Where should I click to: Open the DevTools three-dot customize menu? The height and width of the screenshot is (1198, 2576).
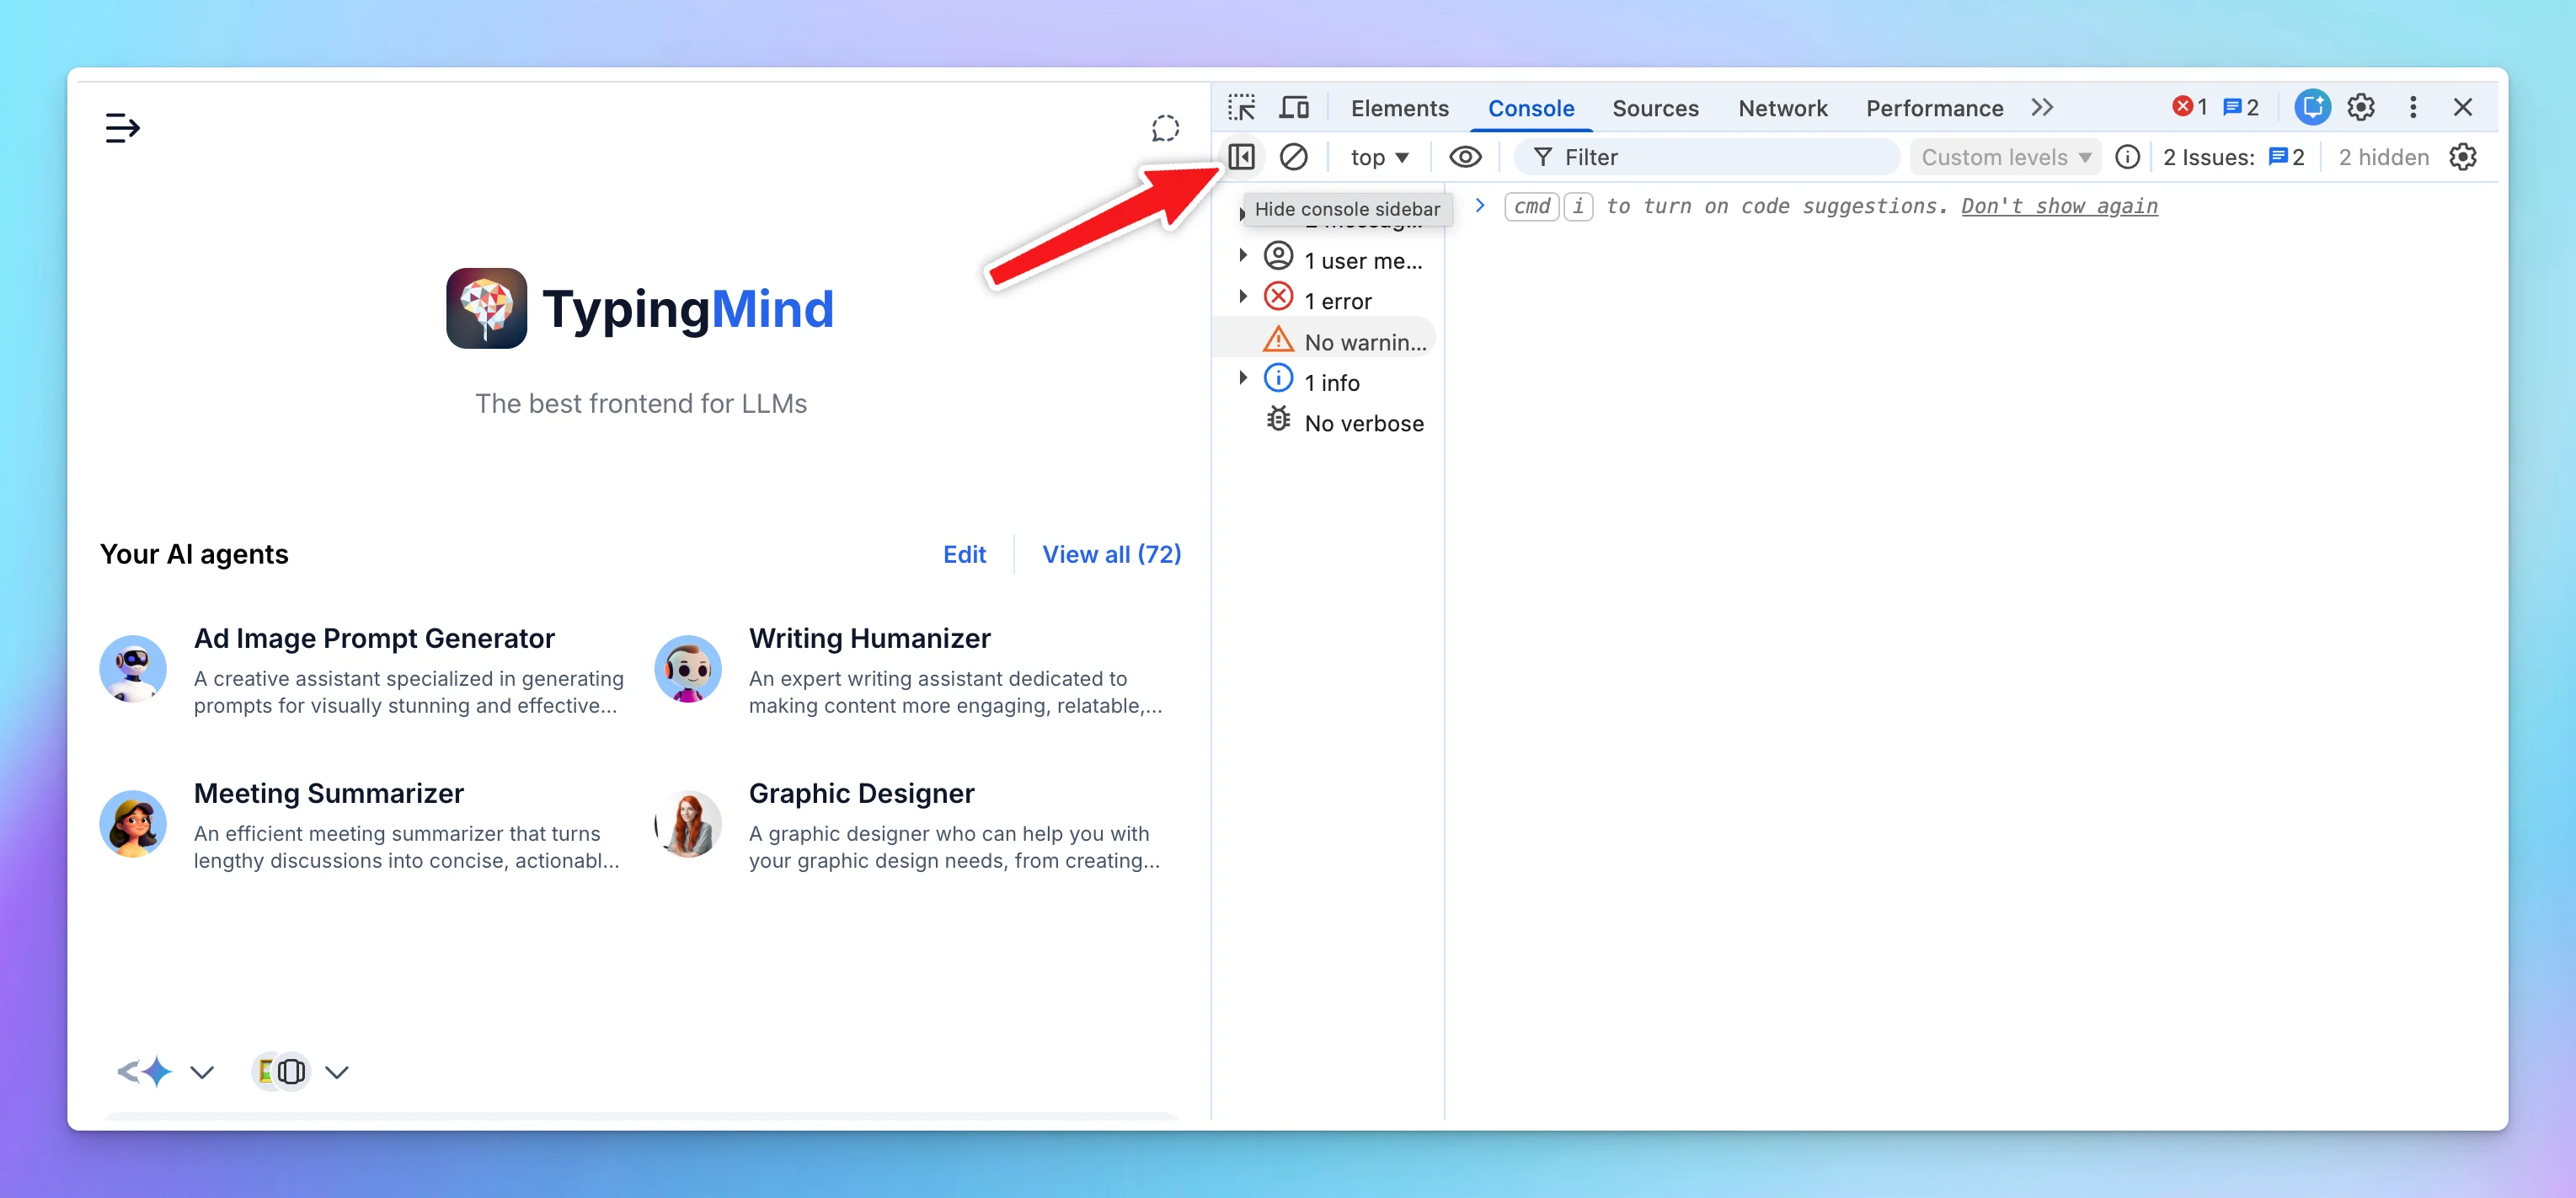click(2413, 107)
